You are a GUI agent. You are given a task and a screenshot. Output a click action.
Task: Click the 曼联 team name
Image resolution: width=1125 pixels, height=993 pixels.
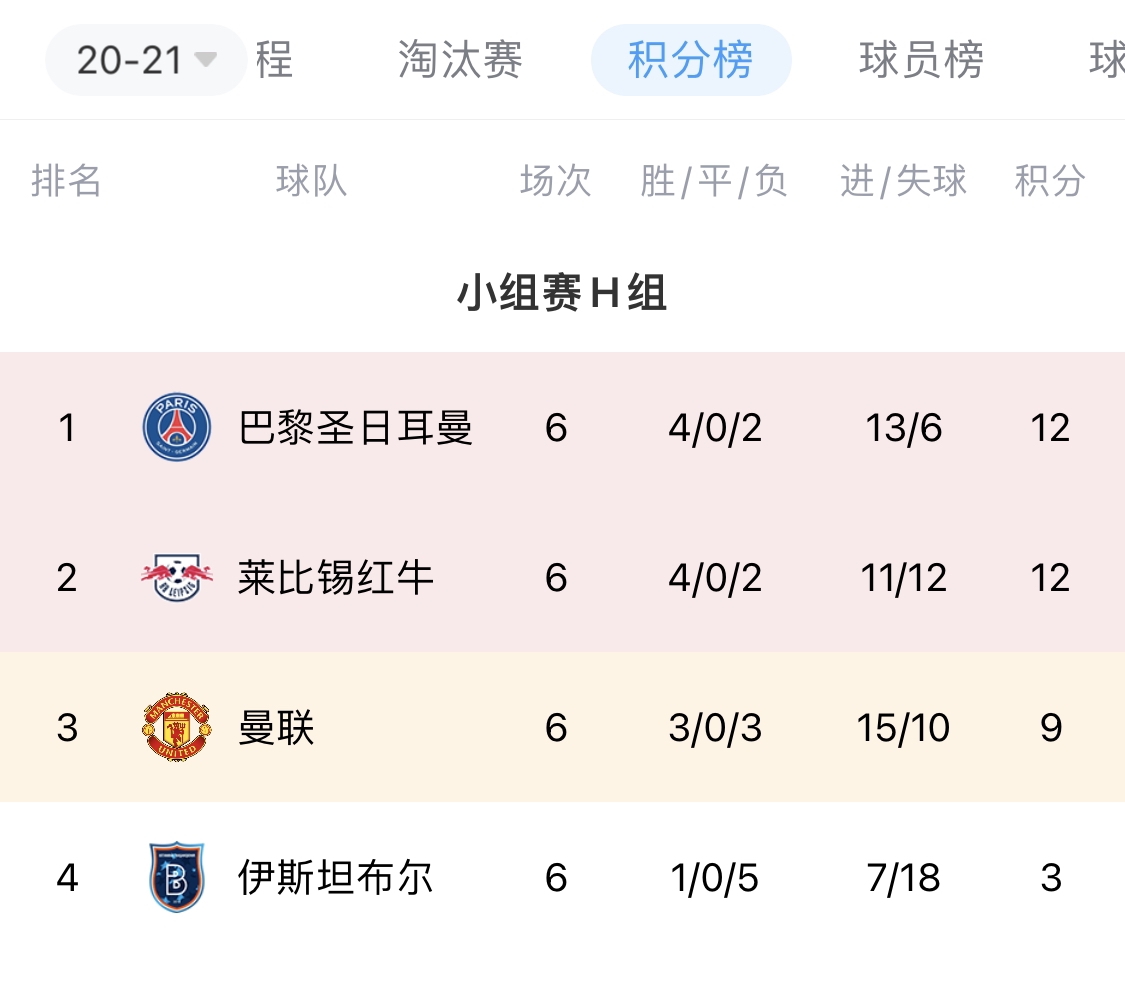[276, 728]
